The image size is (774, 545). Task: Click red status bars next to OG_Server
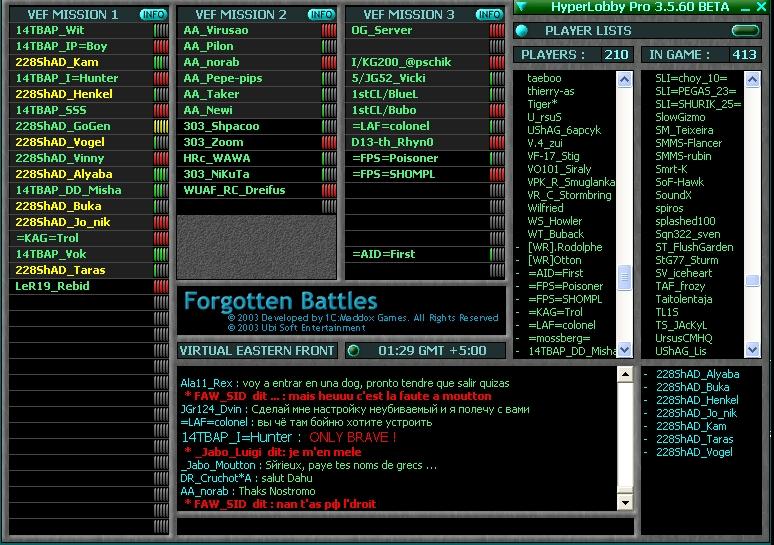coord(497,31)
